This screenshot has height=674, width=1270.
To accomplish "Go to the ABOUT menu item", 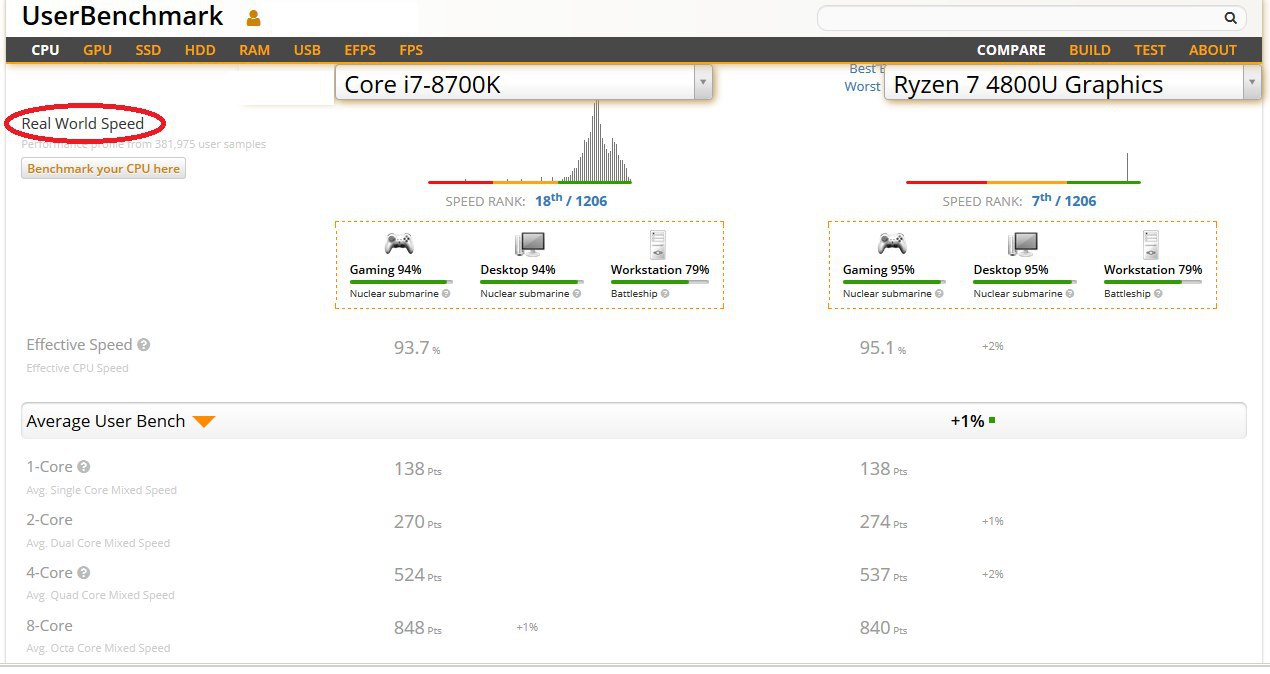I will [1213, 50].
